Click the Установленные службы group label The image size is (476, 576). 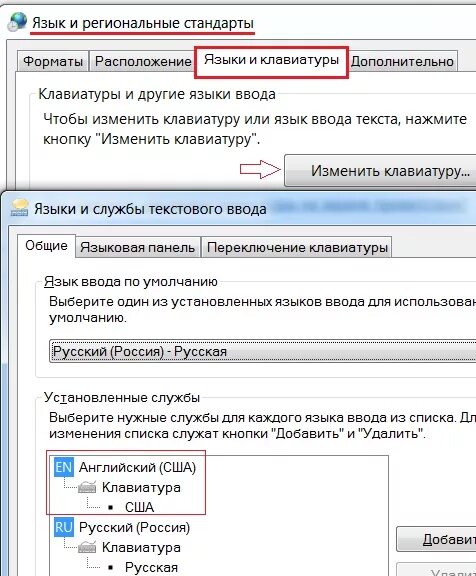tap(122, 397)
